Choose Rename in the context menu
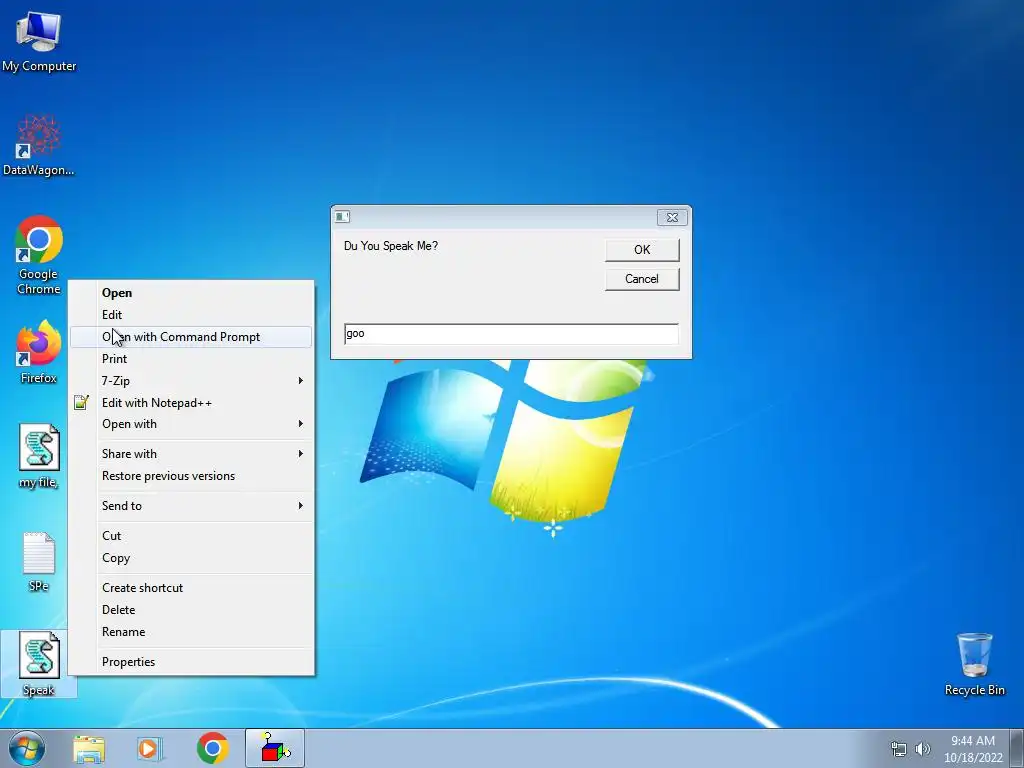Screen dimensions: 1024x768 (191, 632)
